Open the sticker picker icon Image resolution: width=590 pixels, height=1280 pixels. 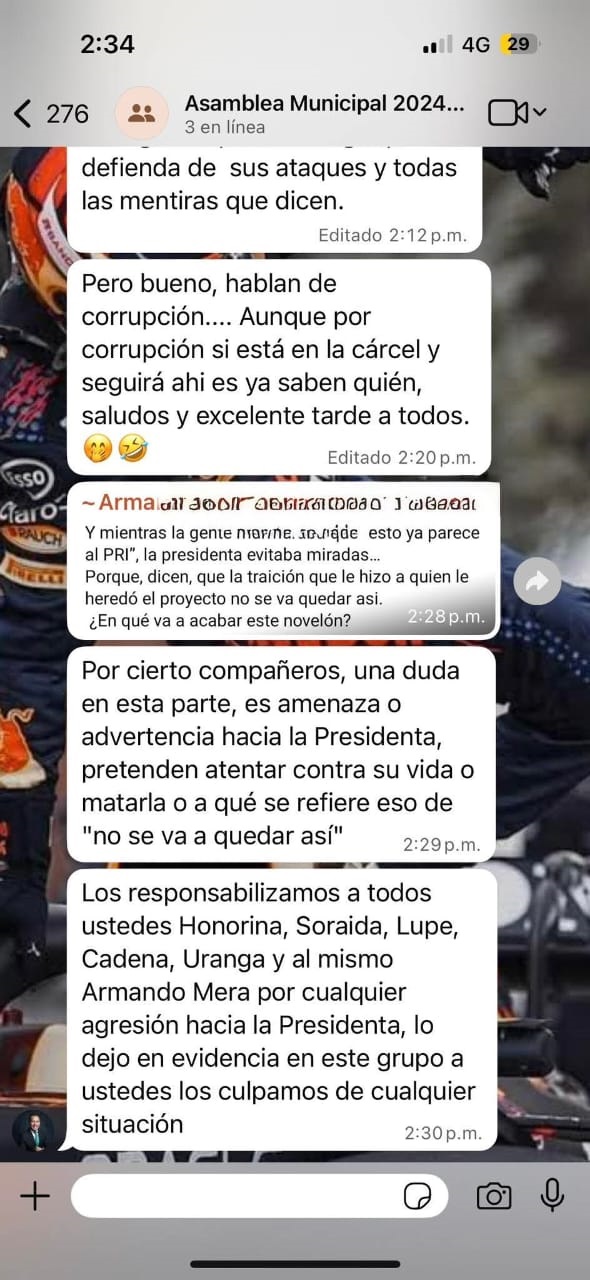tap(418, 1196)
